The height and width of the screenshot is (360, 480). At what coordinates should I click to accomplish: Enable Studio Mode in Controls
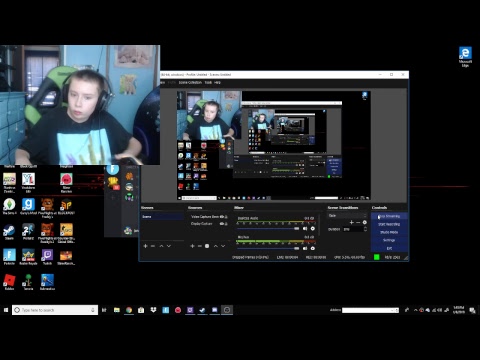(x=389, y=232)
